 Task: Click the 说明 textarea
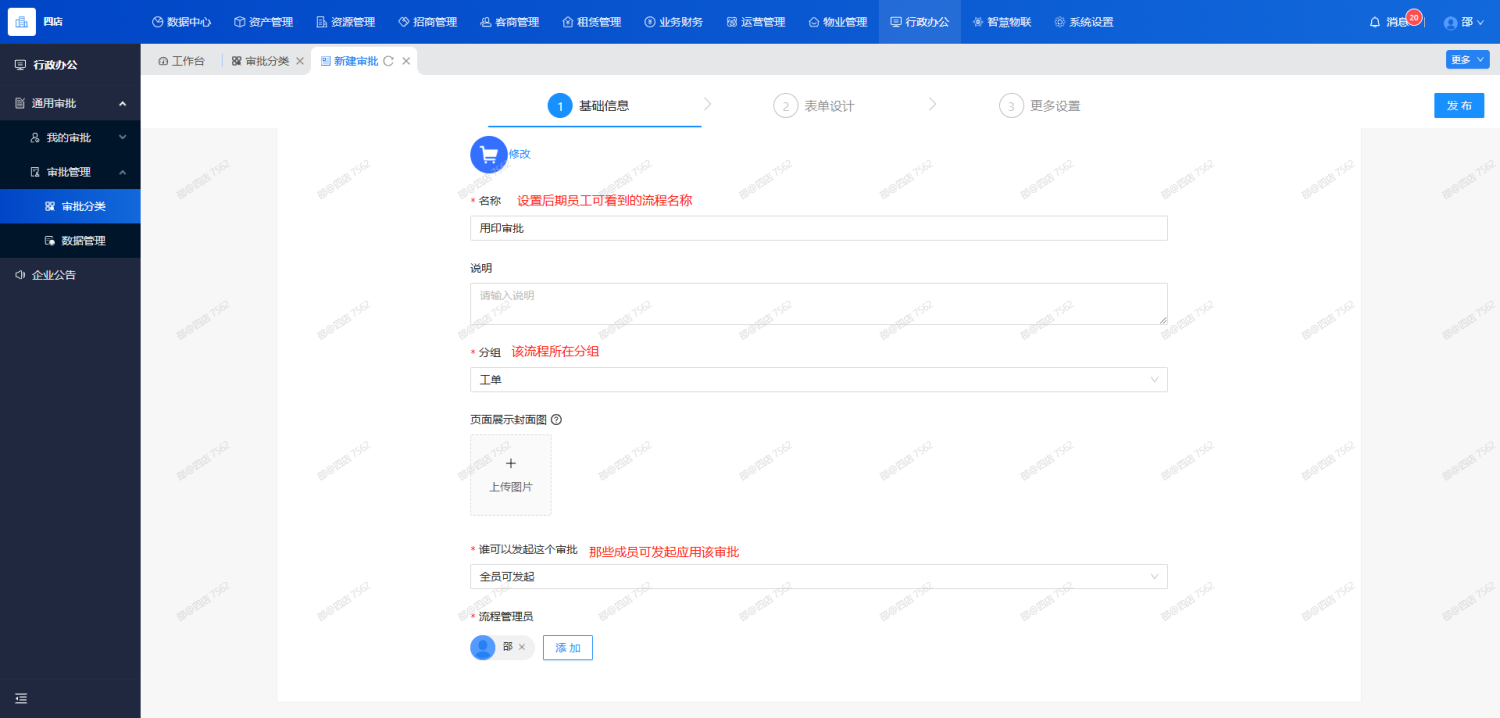tap(819, 304)
